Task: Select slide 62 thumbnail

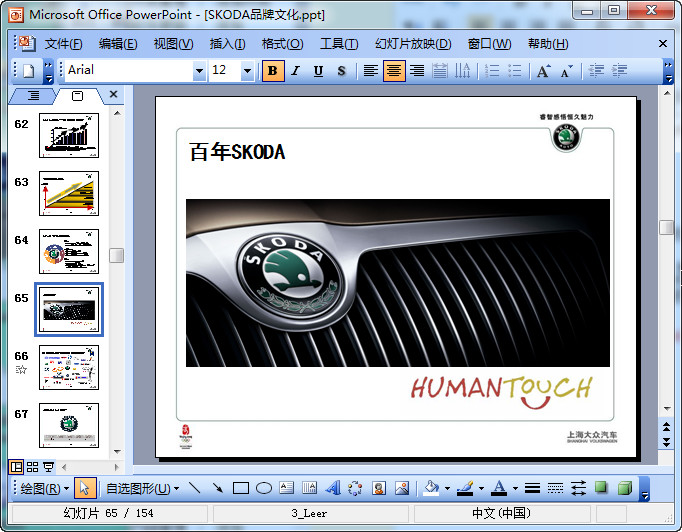Action: pyautogui.click(x=69, y=135)
